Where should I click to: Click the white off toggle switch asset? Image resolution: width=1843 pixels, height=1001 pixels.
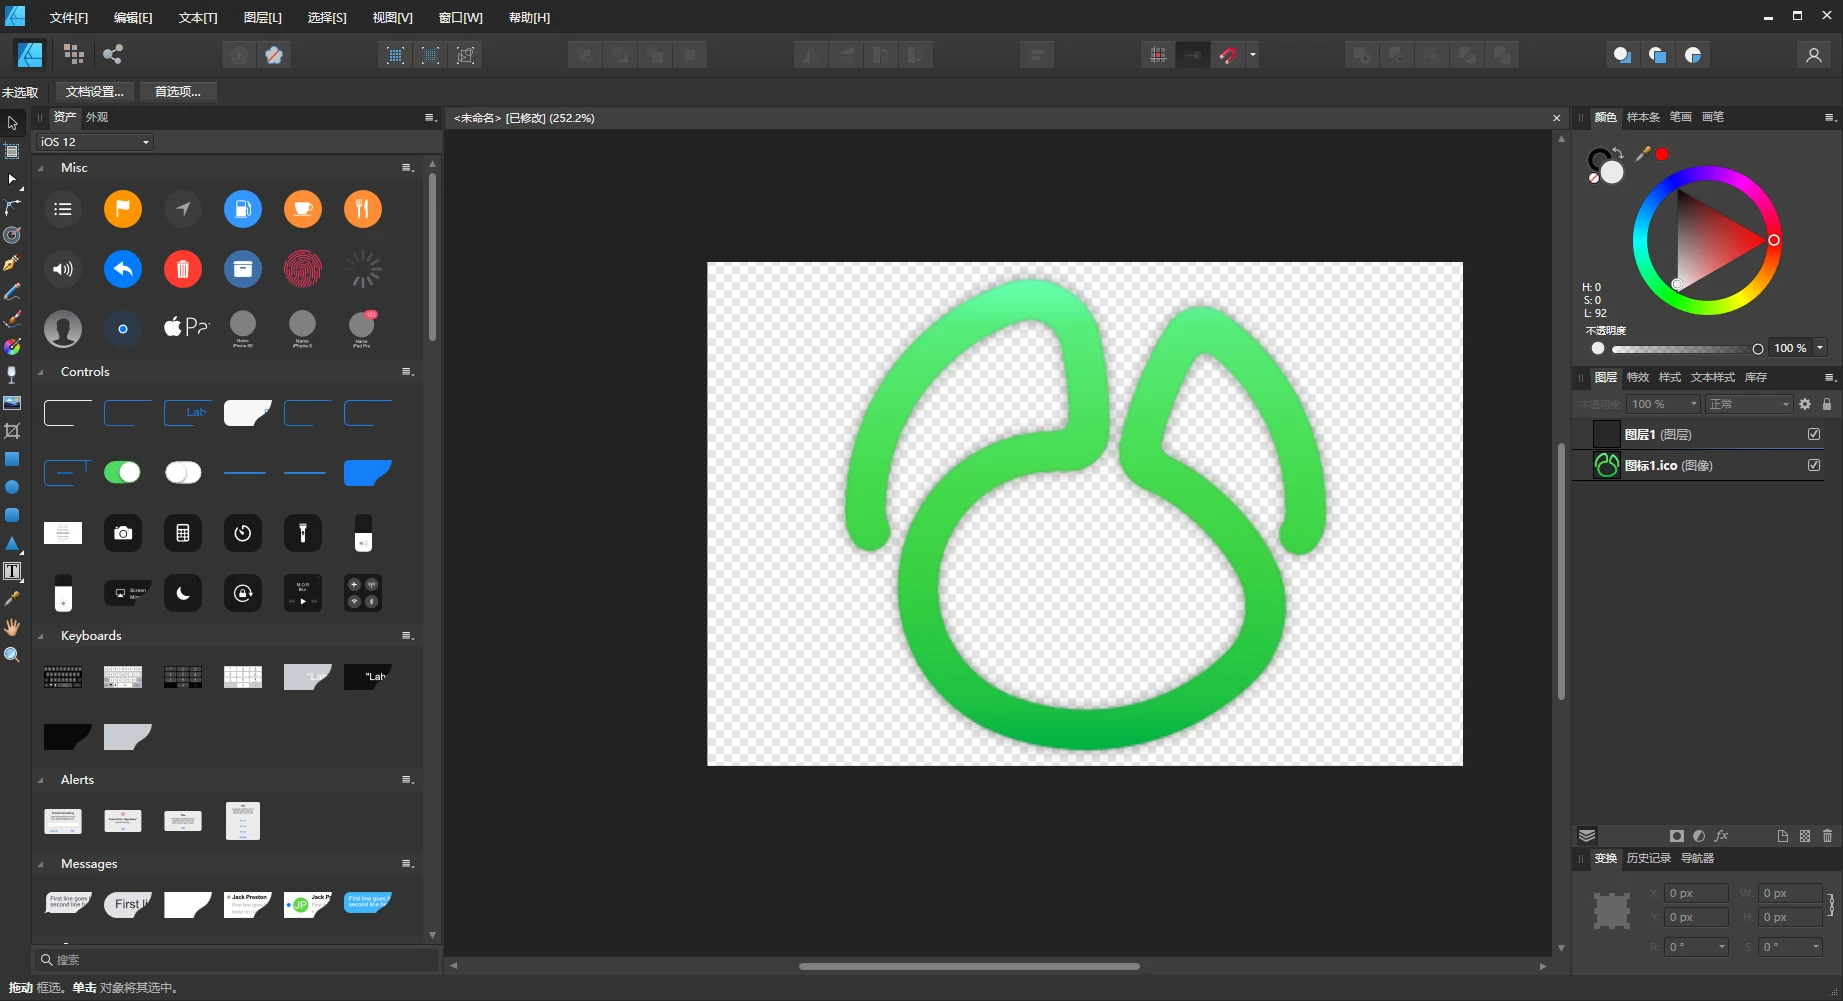[183, 472]
